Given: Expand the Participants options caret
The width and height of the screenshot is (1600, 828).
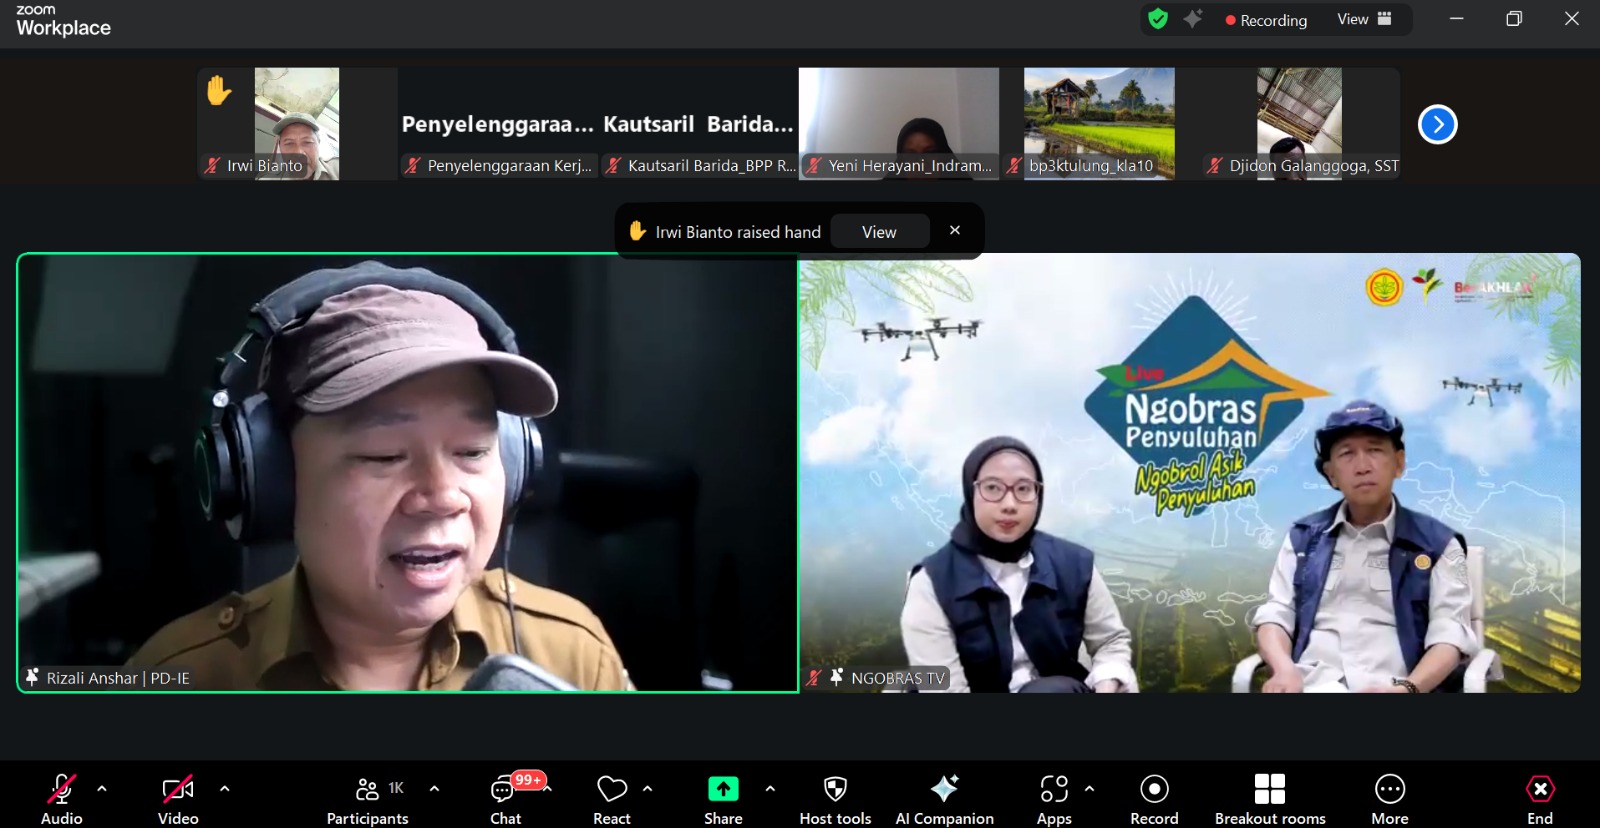Looking at the screenshot, I should [x=434, y=789].
